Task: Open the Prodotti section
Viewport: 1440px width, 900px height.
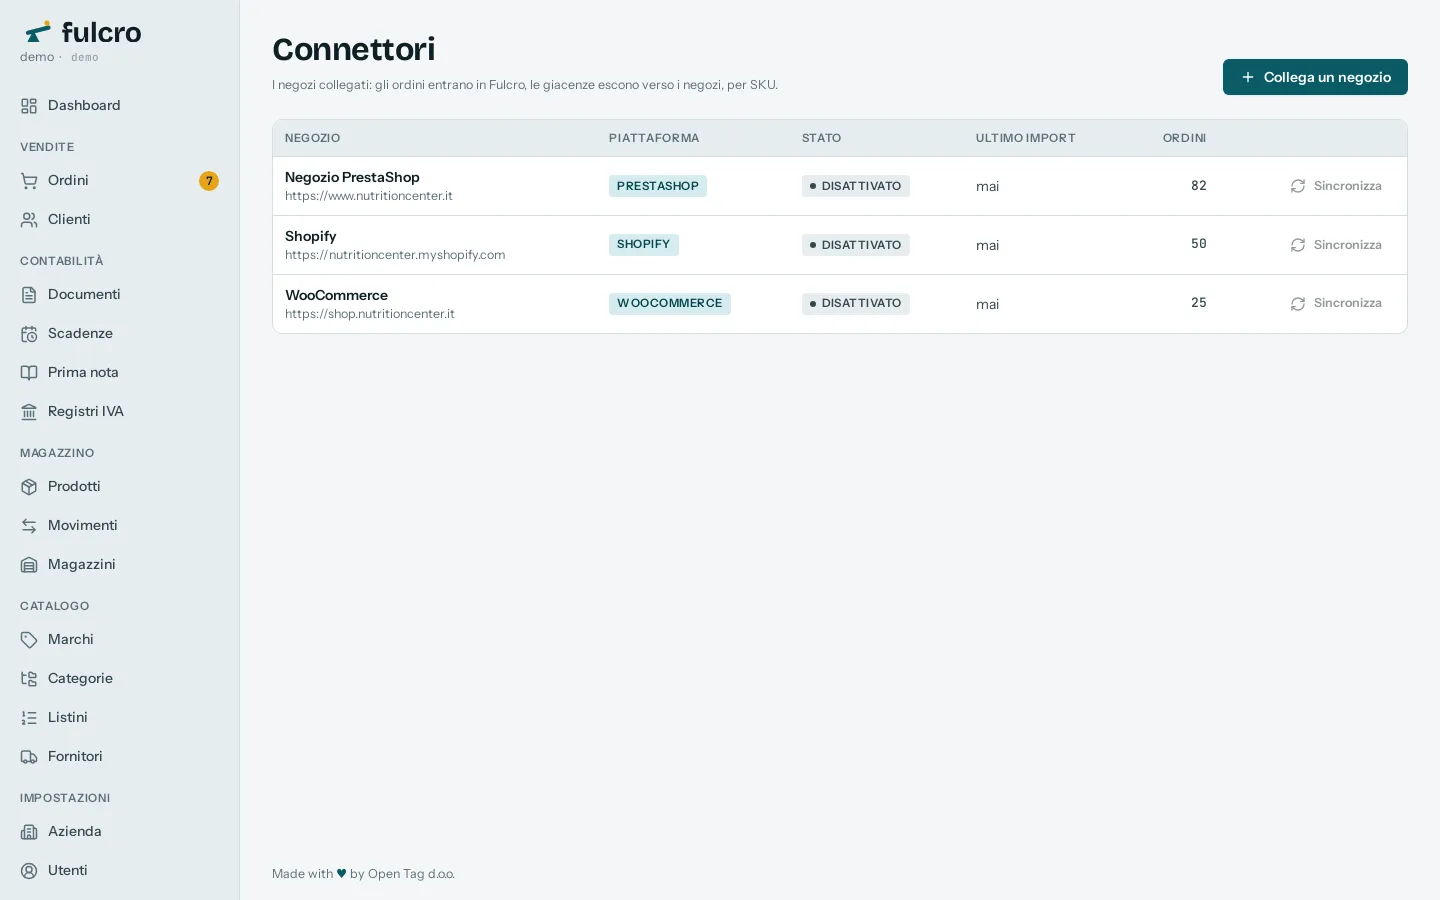Action: (120, 487)
